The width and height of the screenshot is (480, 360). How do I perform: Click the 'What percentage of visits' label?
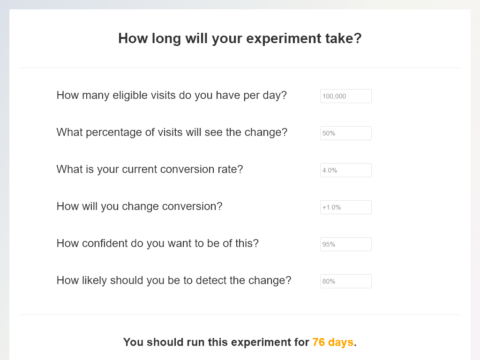172,132
